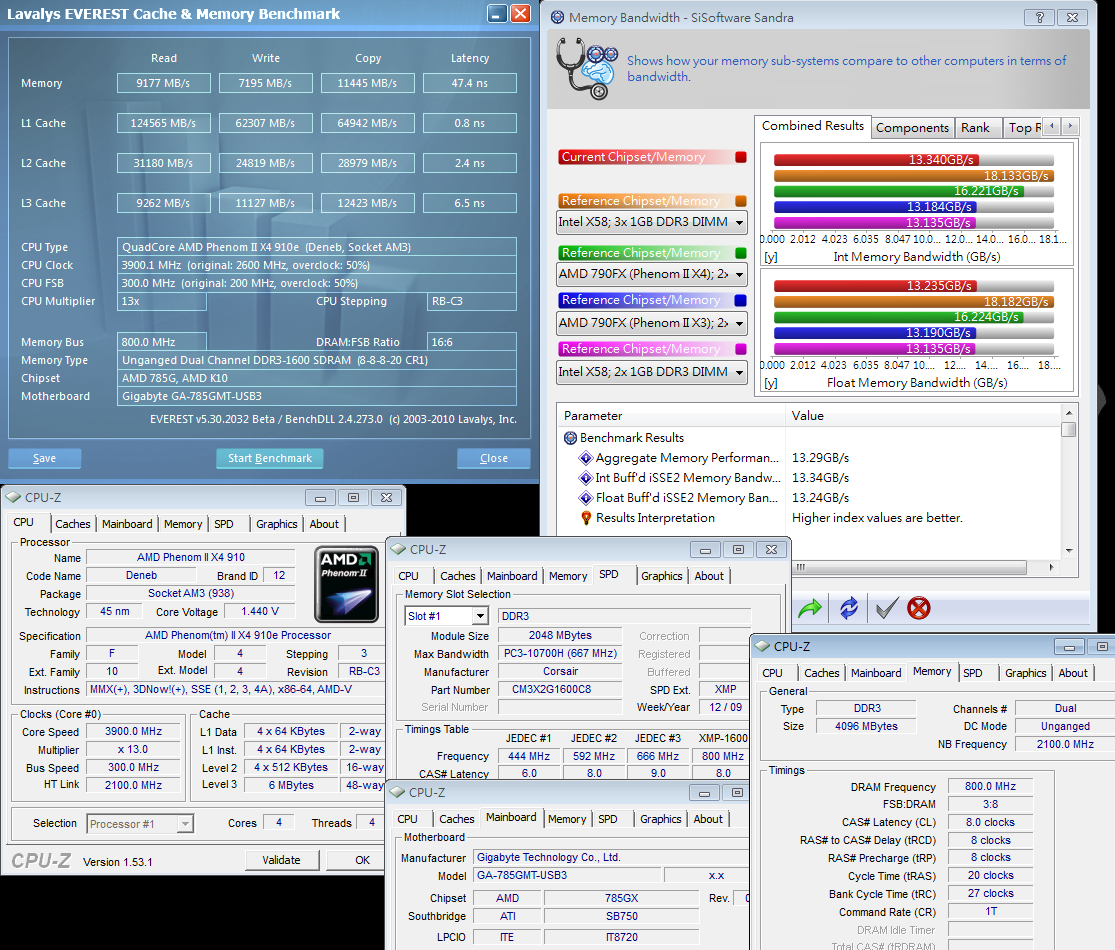1115x950 pixels.
Task: Click the CPU Clock 3900.1 MHz field in EVEREST
Action: click(x=316, y=265)
